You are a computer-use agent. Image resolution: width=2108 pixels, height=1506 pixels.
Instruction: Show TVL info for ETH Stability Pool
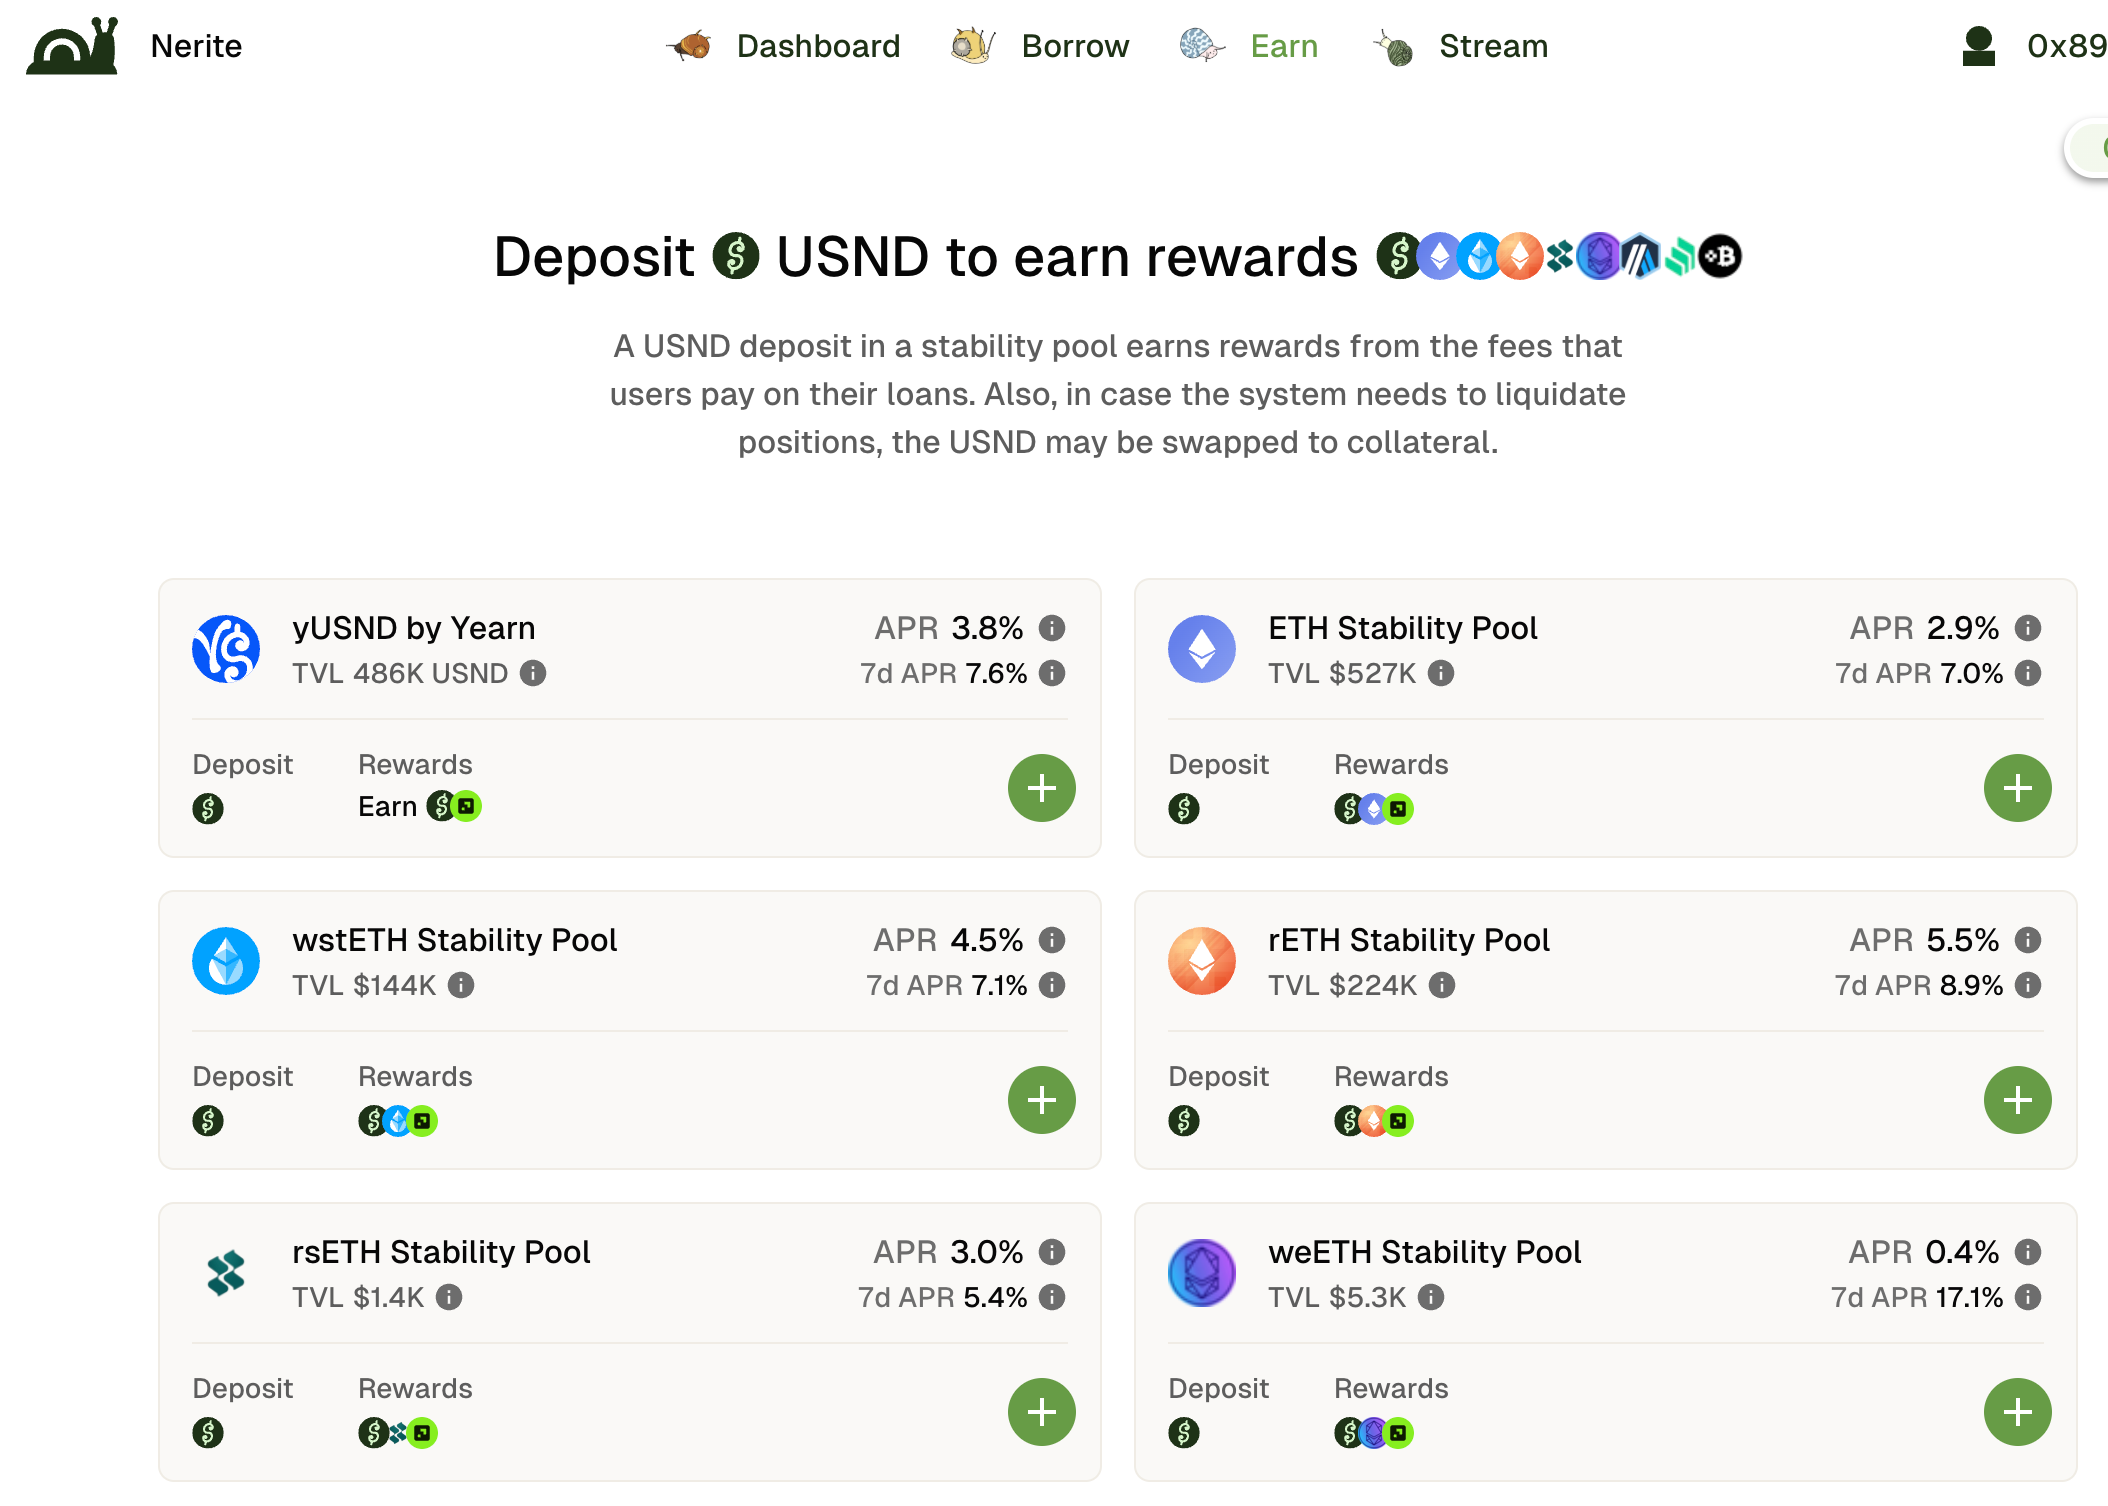pos(1441,673)
